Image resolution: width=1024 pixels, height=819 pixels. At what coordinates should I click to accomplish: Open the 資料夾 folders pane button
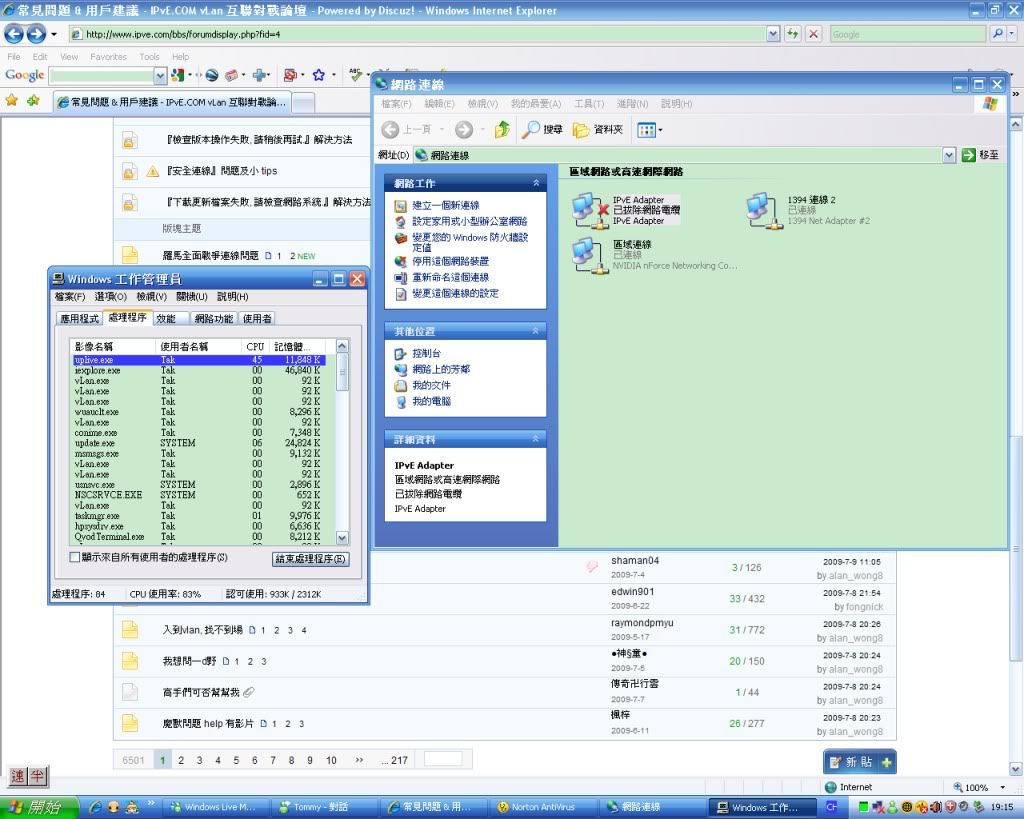click(598, 130)
